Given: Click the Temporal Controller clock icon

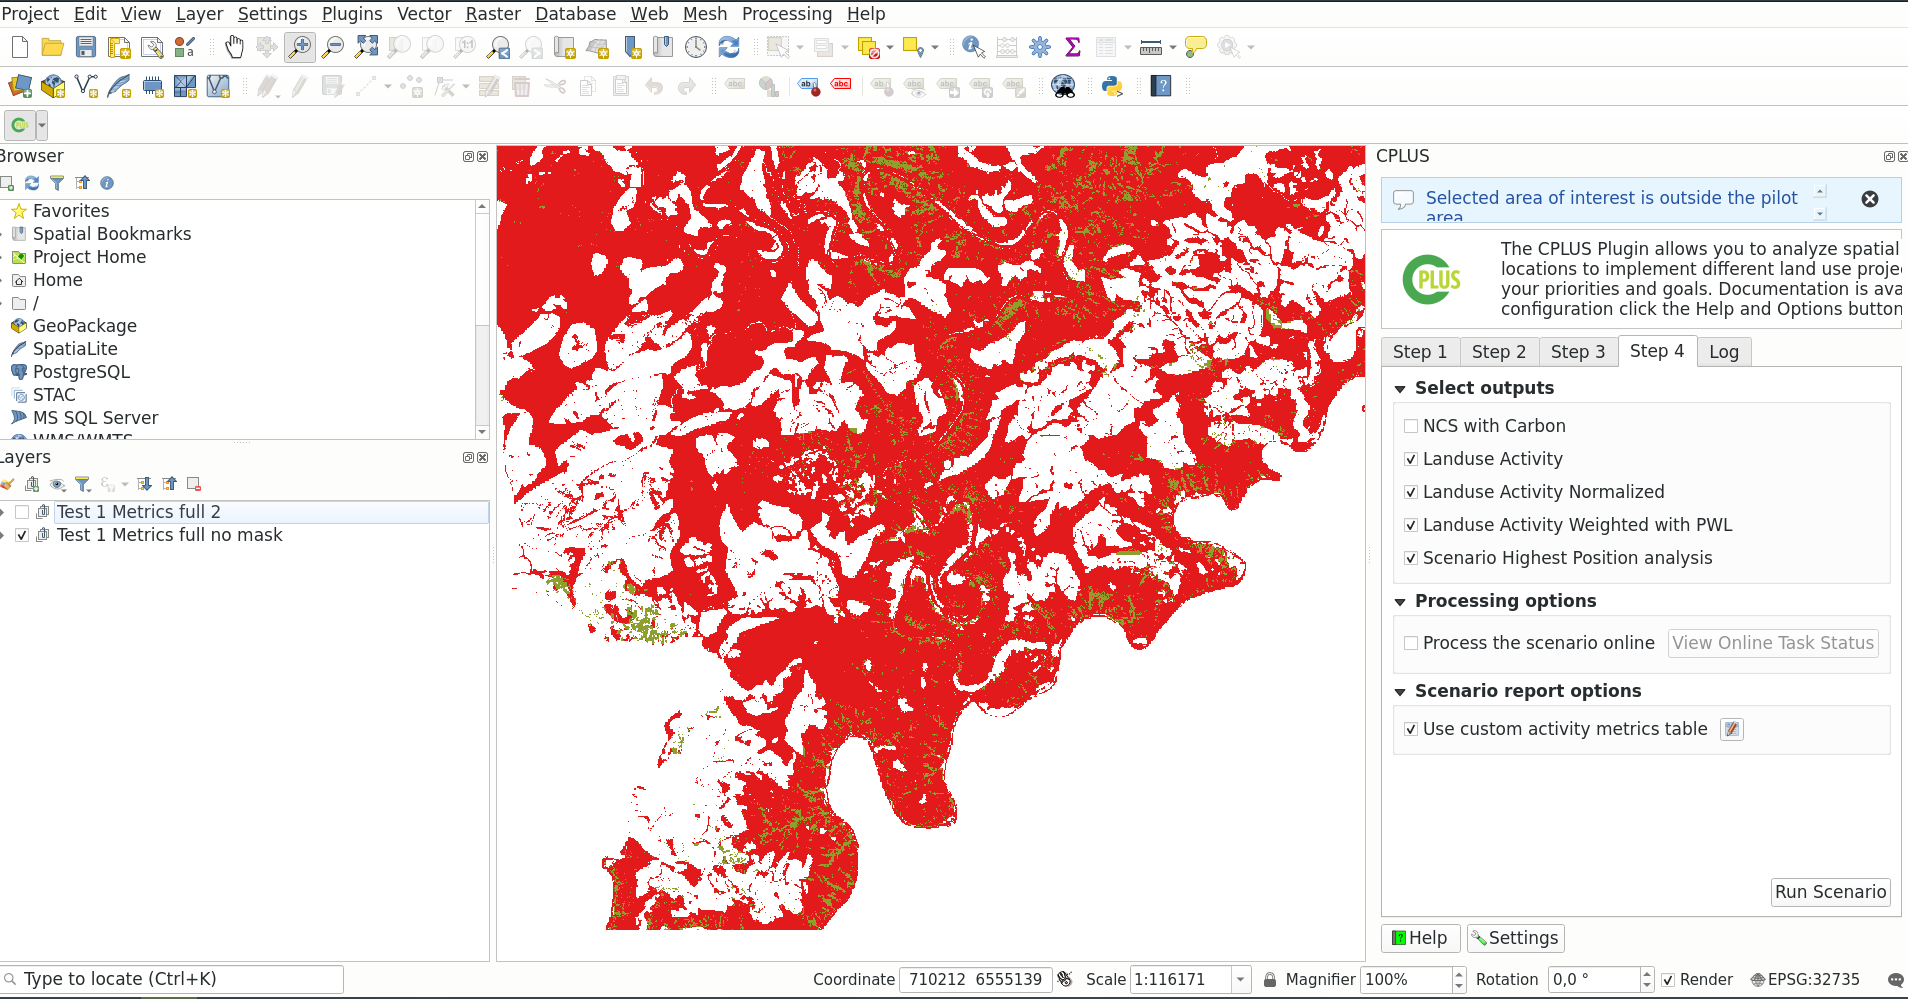Looking at the screenshot, I should (x=696, y=47).
